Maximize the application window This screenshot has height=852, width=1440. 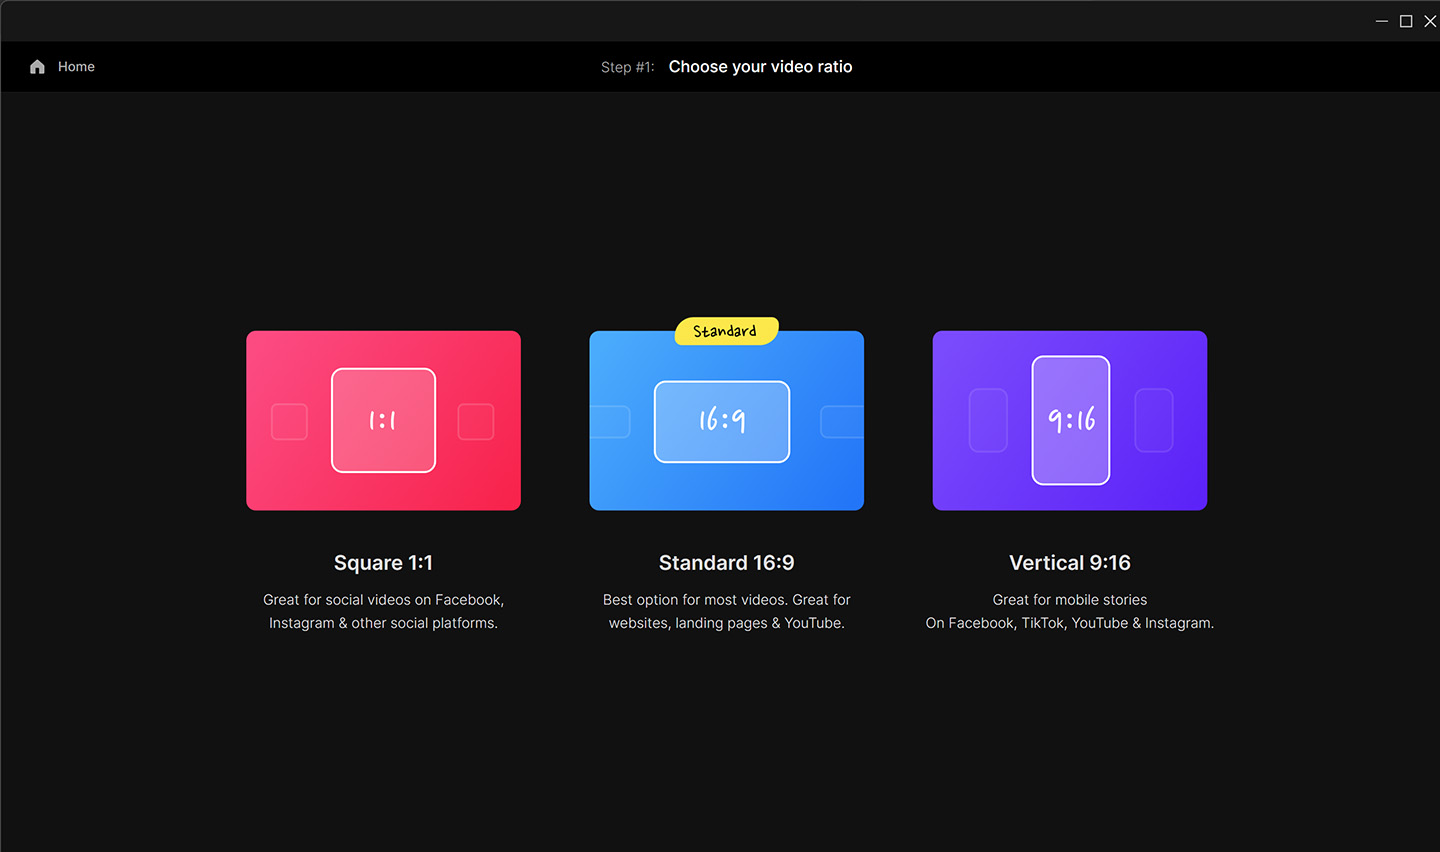[1405, 21]
